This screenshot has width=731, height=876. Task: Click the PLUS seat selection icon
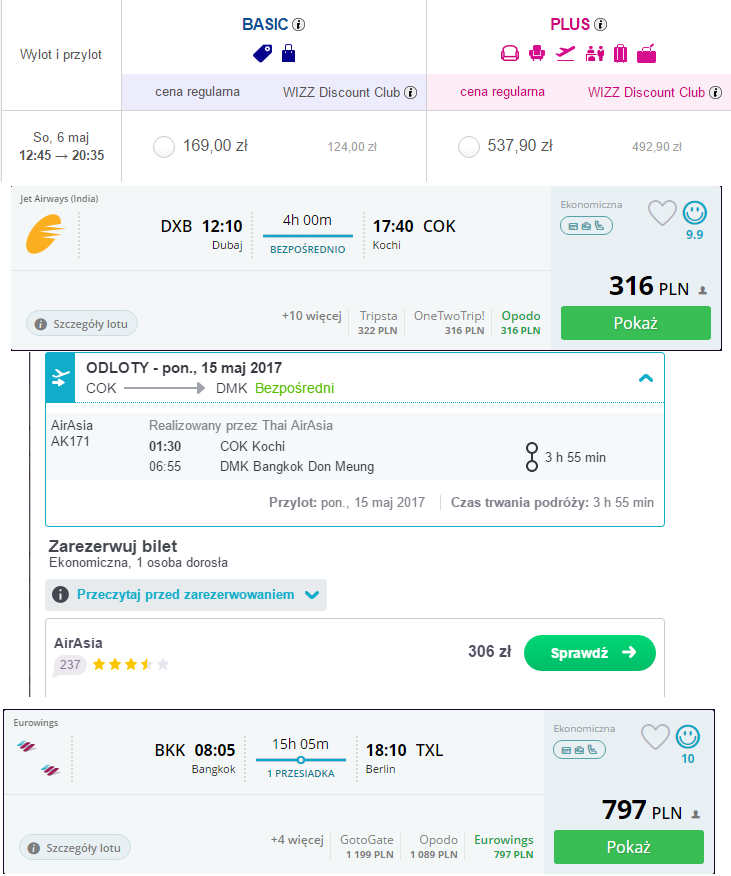tap(537, 54)
